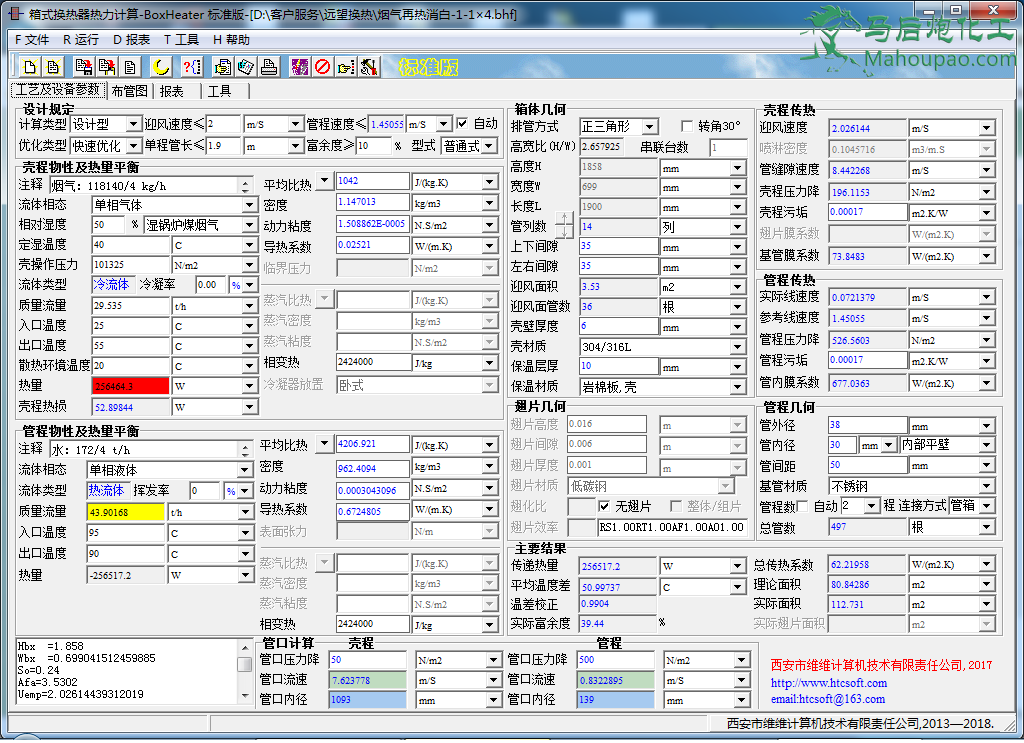1024x743 pixels.
Task: Open the 基管材质 不锈钢 dropdown
Action: (986, 486)
